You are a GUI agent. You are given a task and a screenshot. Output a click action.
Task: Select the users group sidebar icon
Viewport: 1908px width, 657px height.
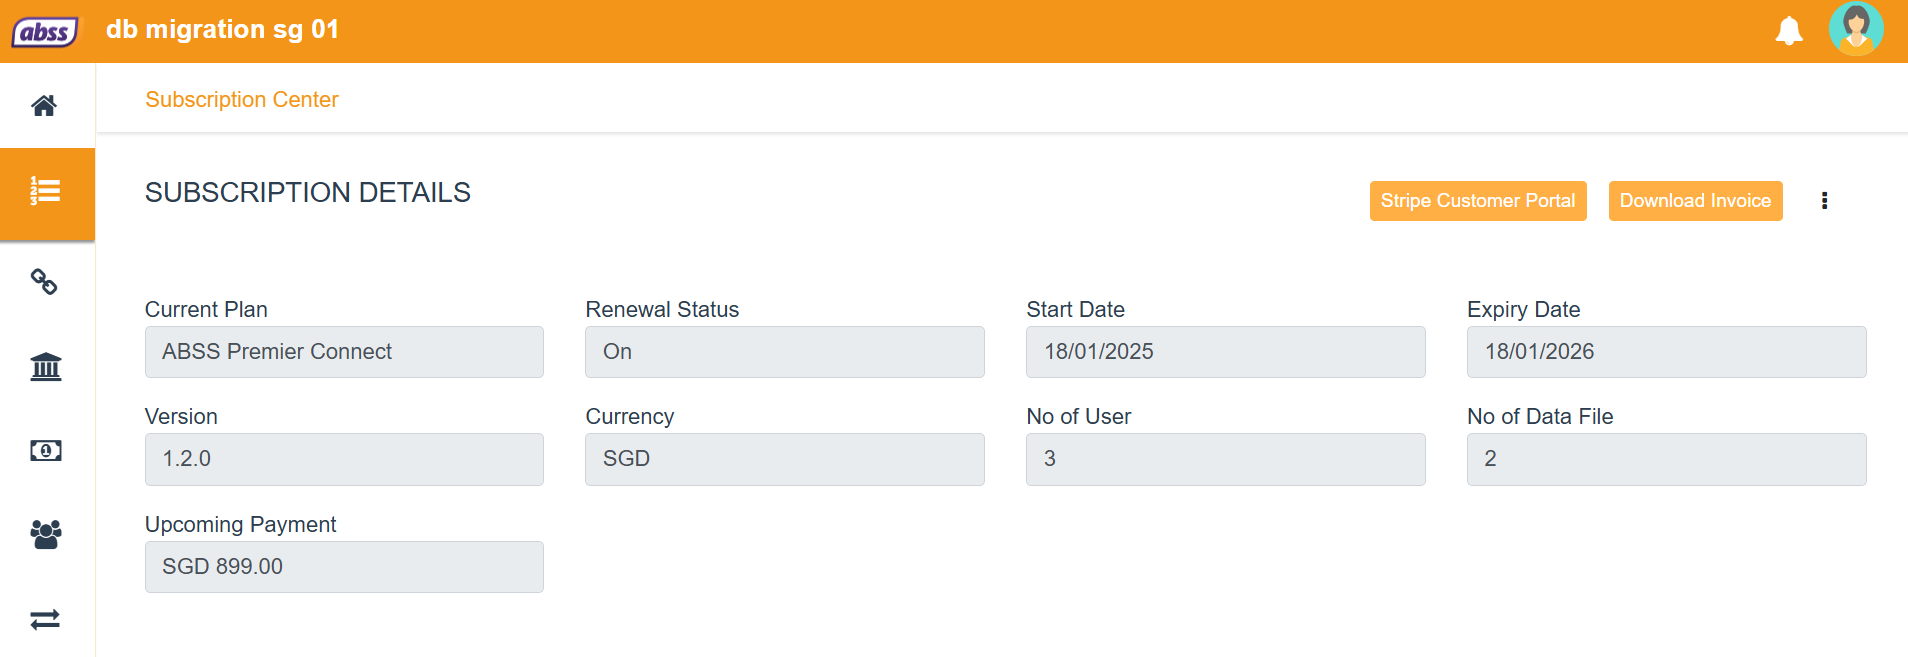tap(45, 535)
